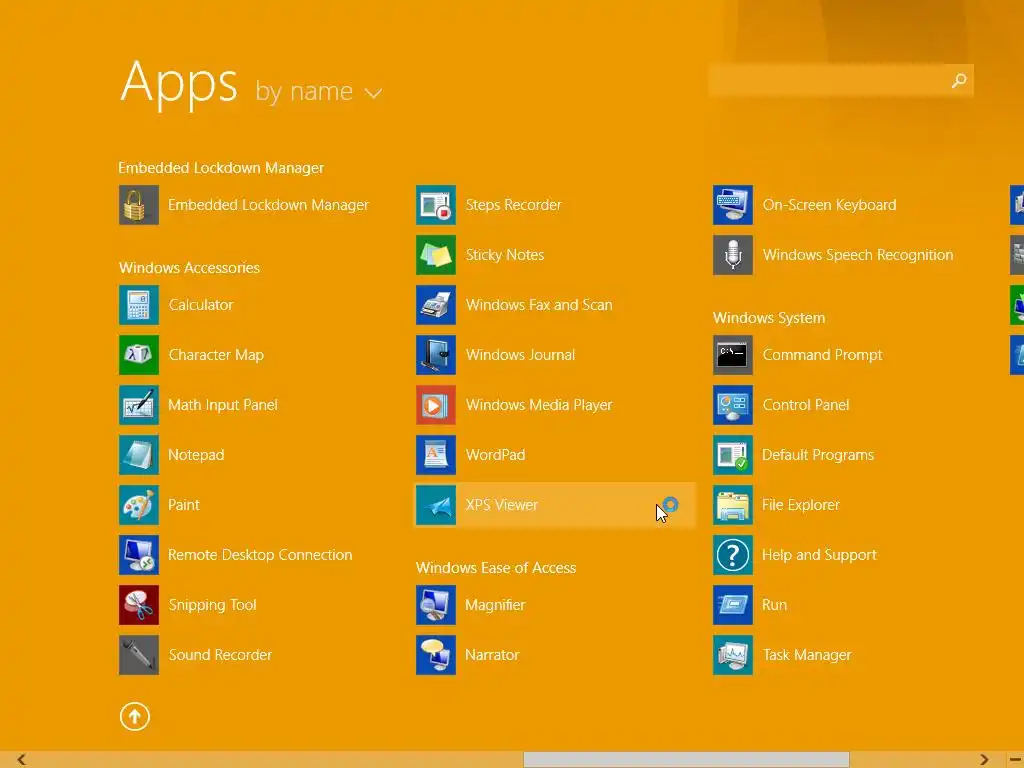The height and width of the screenshot is (768, 1024).
Task: Select the 'Windows Accessories' group header
Action: pyautogui.click(x=189, y=268)
